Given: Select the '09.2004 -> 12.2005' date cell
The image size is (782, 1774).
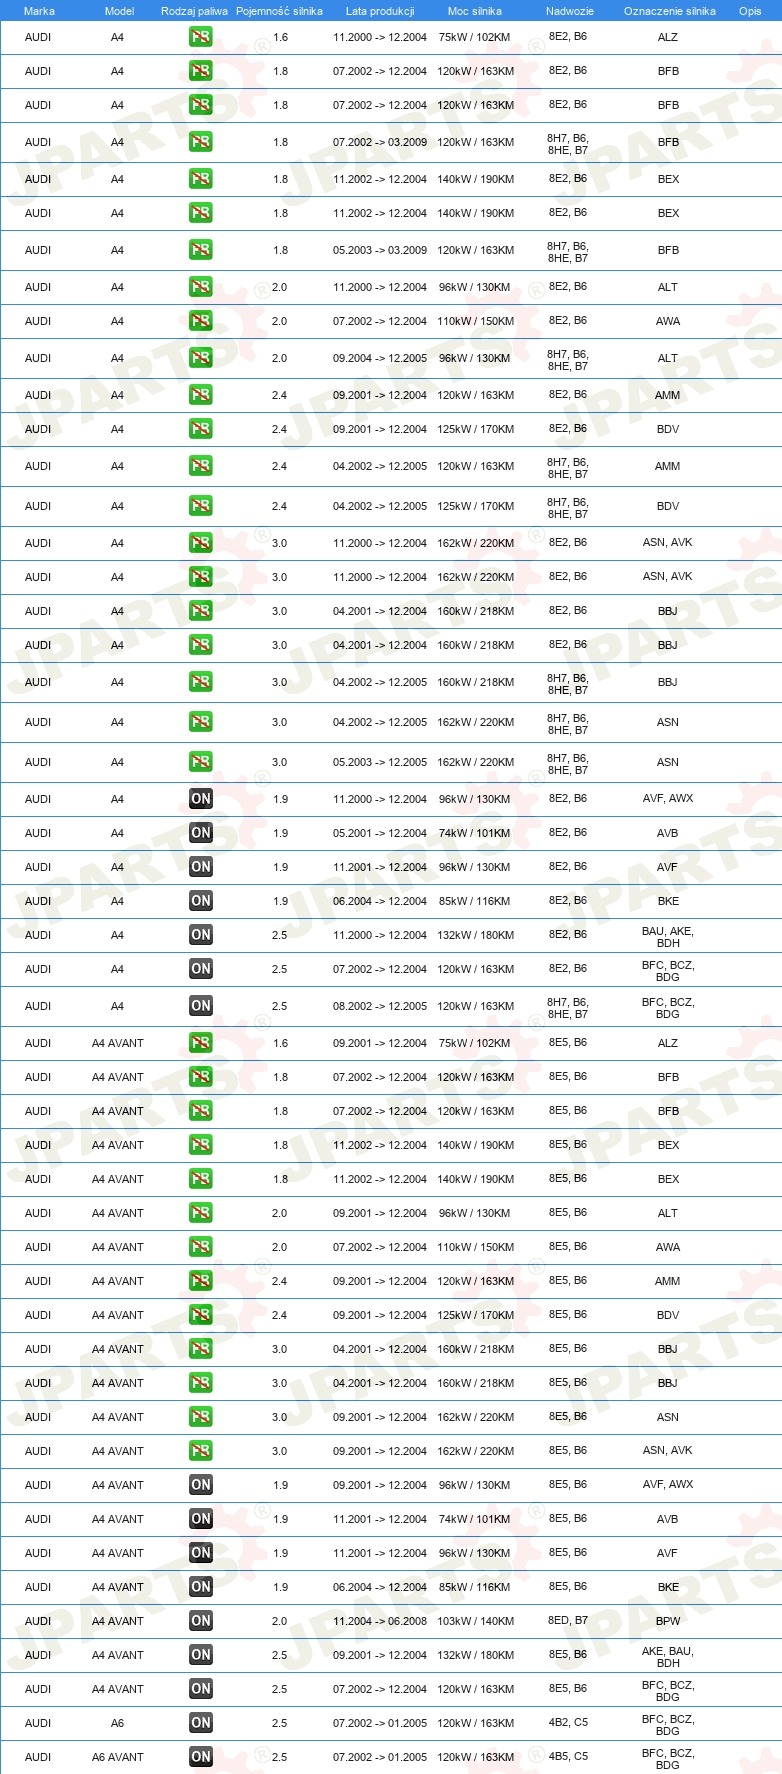Looking at the screenshot, I should [380, 358].
